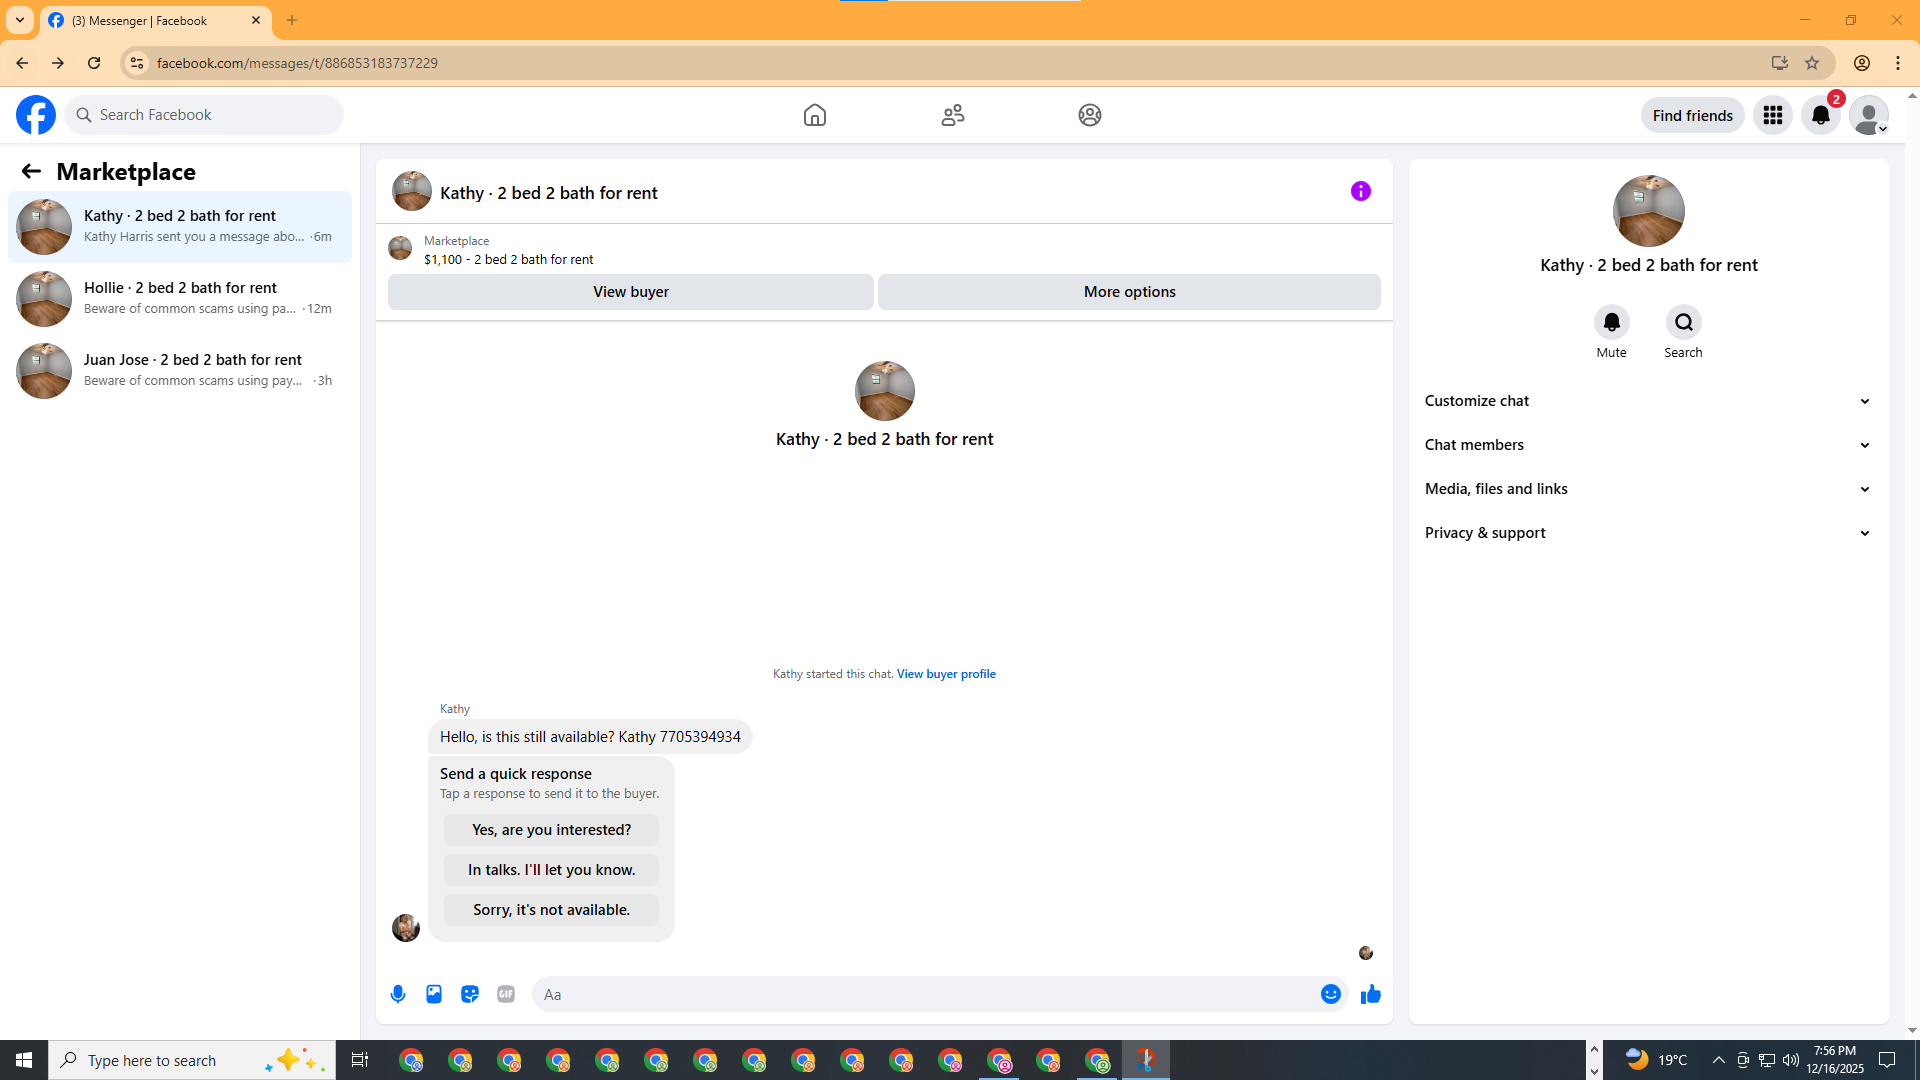Click the View buyer button
Screen dimensions: 1920x1080
(x=631, y=292)
